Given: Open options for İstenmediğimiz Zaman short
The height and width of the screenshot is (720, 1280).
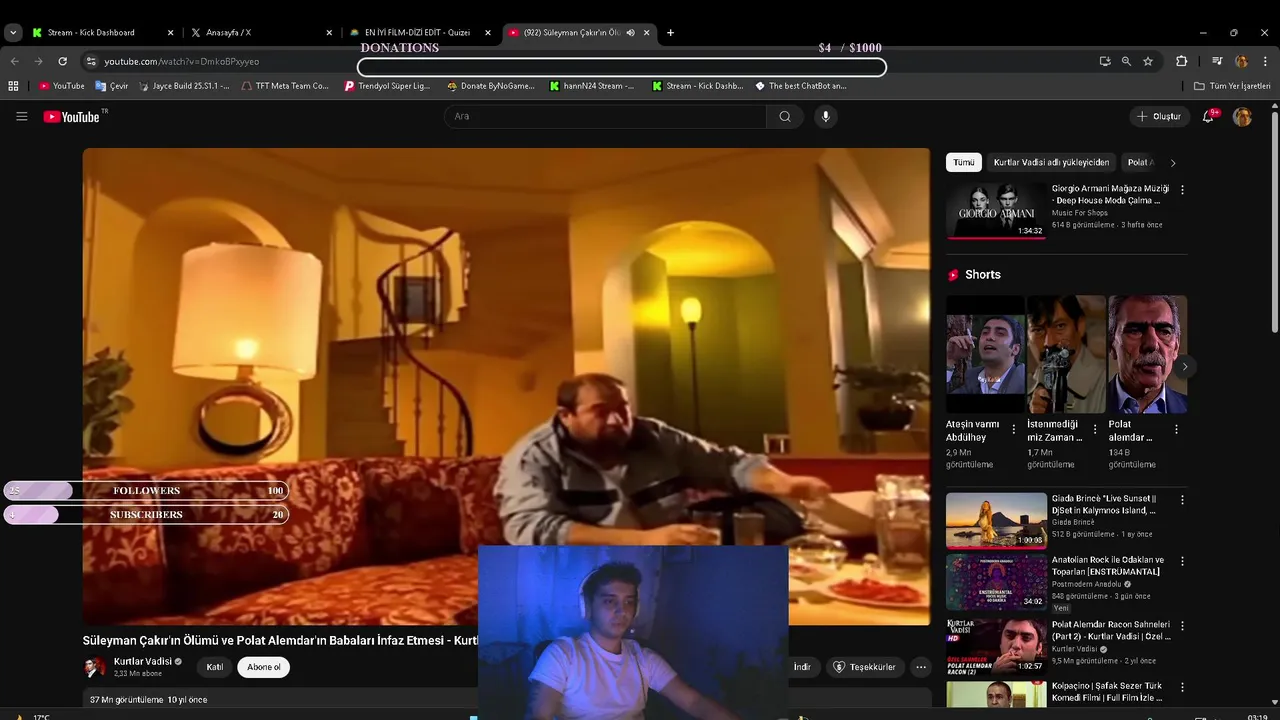Looking at the screenshot, I should (1095, 429).
